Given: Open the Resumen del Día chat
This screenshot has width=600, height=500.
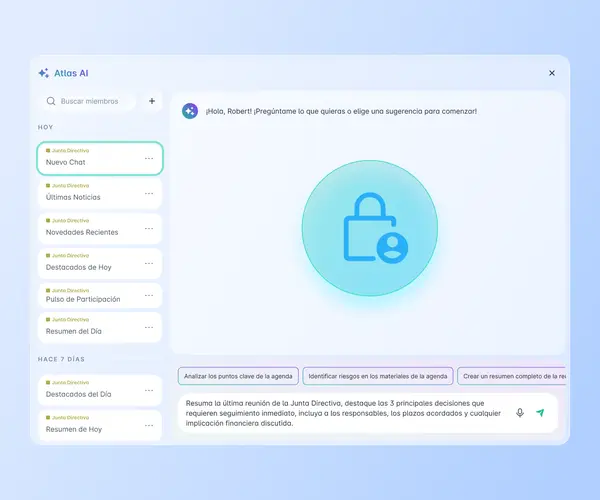Looking at the screenshot, I should 100,327.
